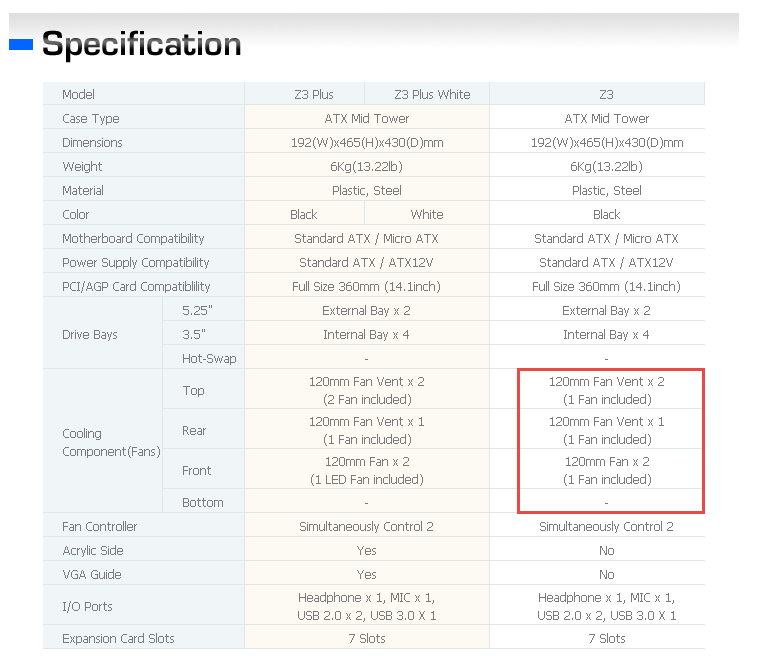This screenshot has height=672, width=760.
Task: Click the White color cell
Action: pos(427,214)
